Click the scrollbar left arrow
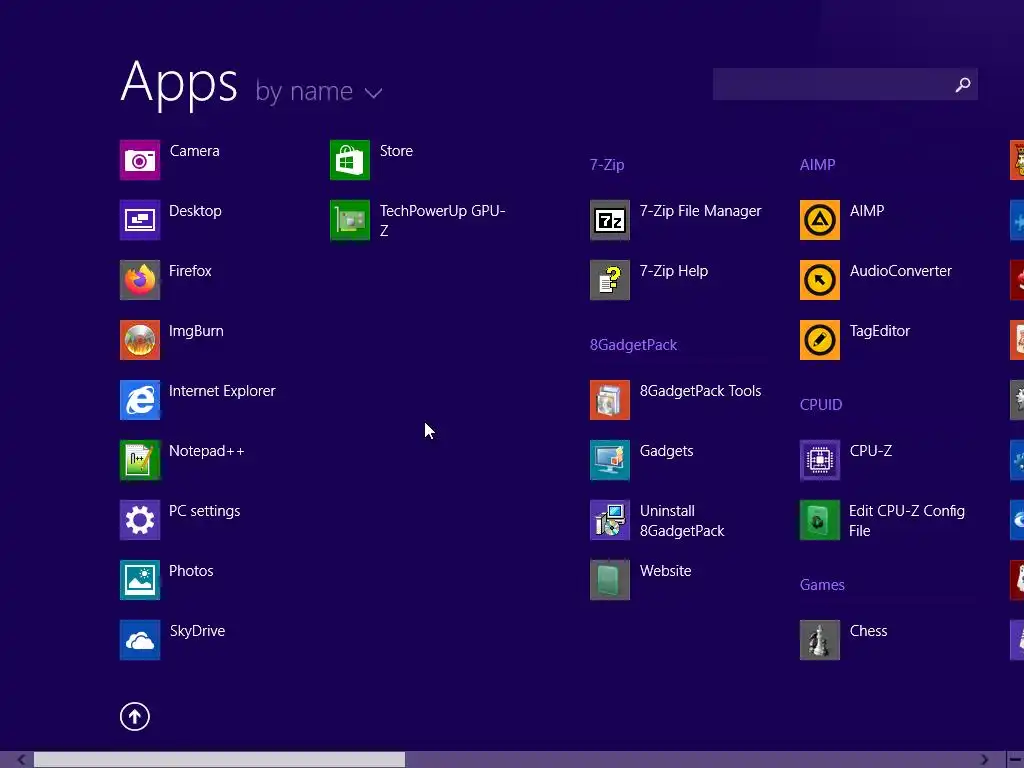 (x=21, y=760)
